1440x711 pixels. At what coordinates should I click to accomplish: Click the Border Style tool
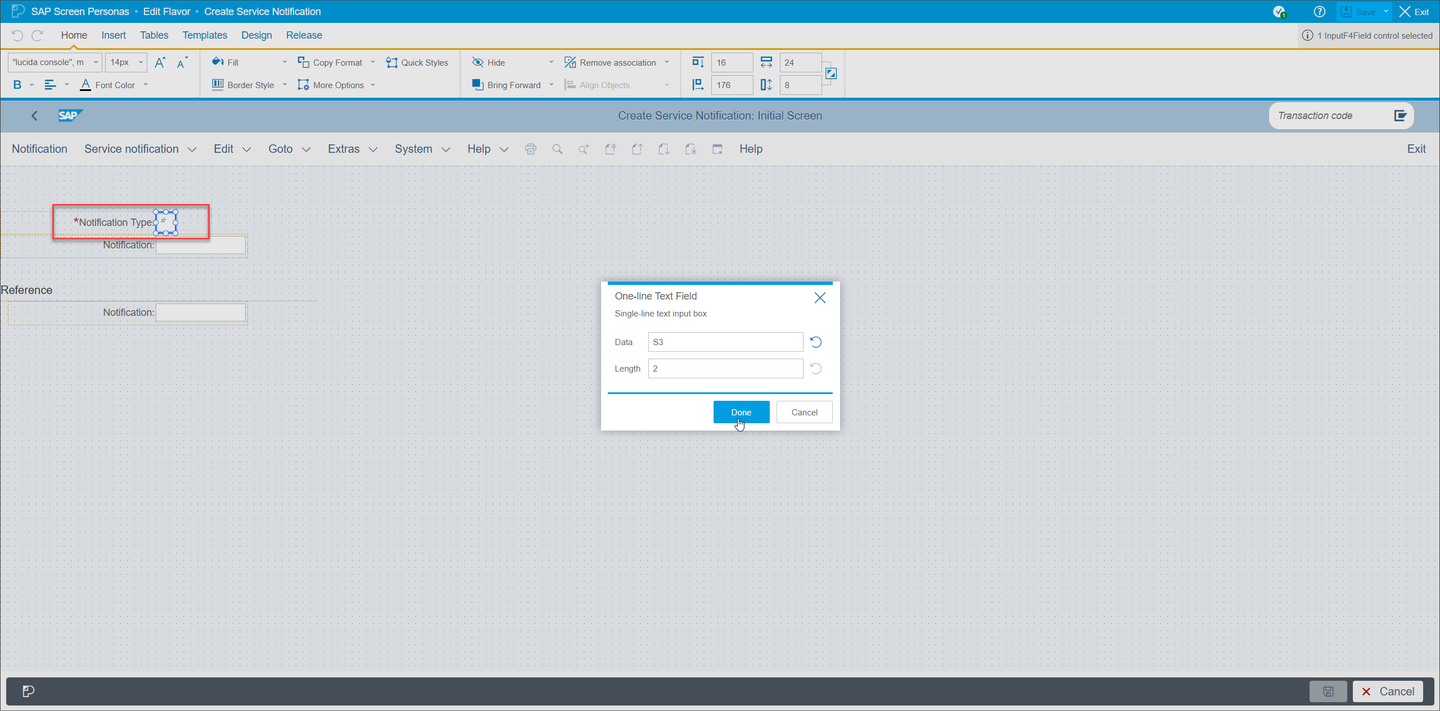243,85
